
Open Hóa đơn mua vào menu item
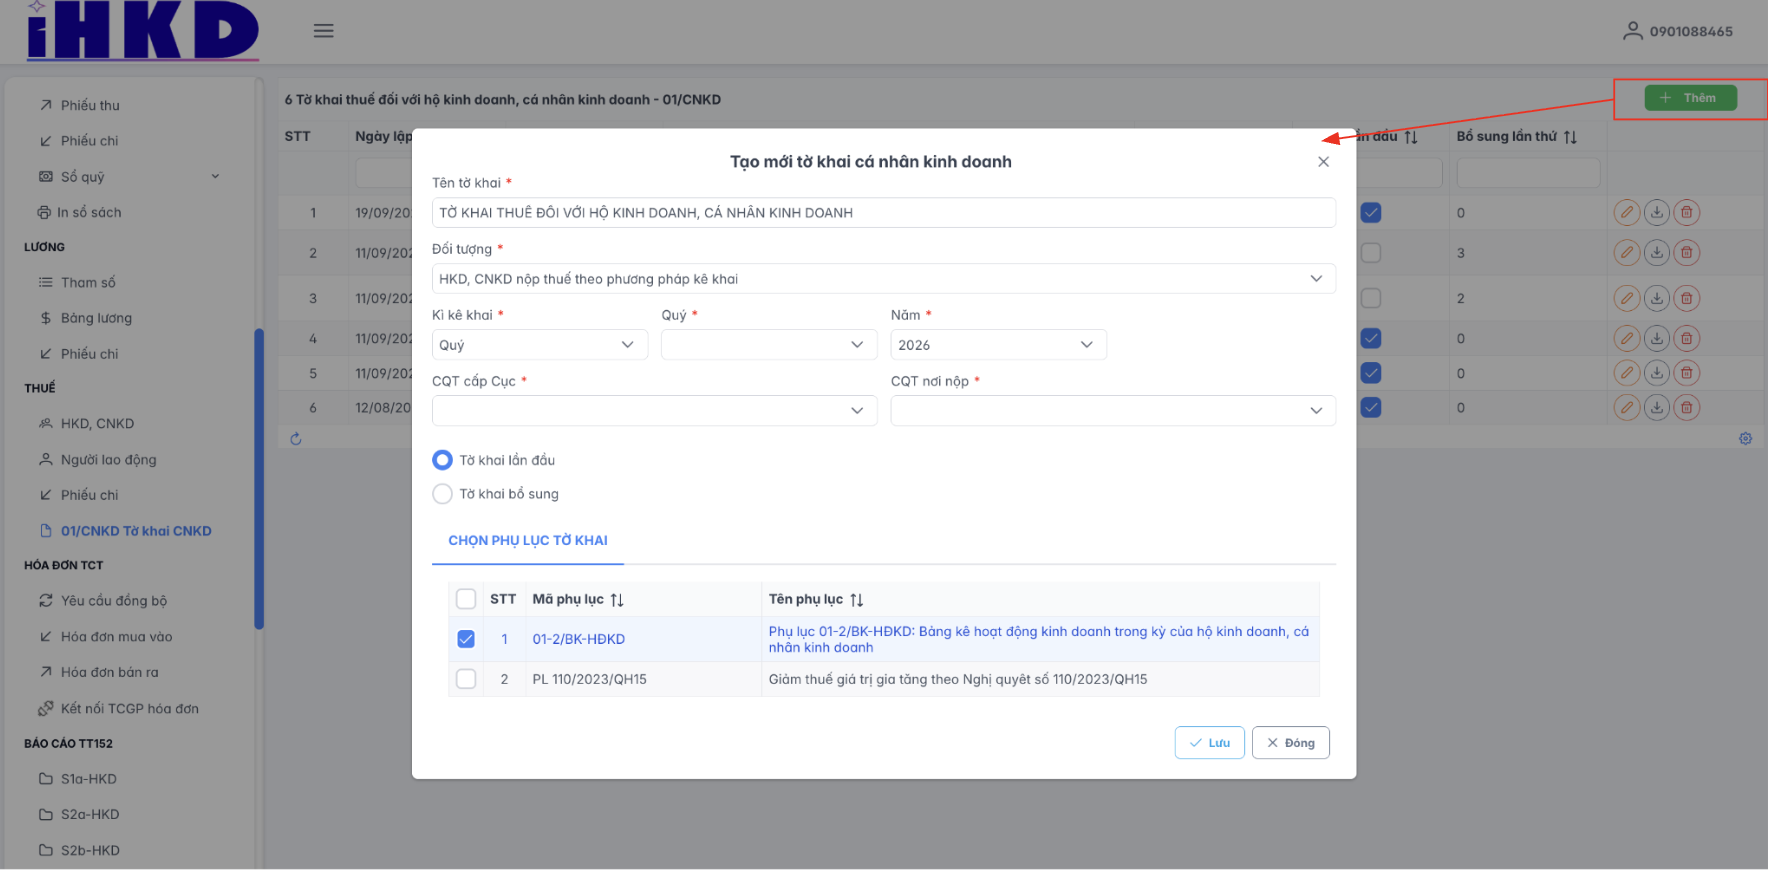(116, 637)
